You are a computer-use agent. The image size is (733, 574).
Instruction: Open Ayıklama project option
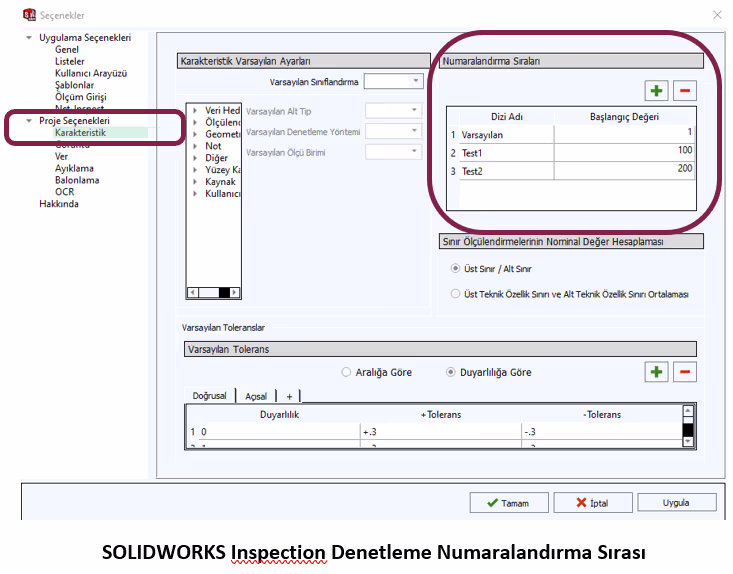(74, 168)
